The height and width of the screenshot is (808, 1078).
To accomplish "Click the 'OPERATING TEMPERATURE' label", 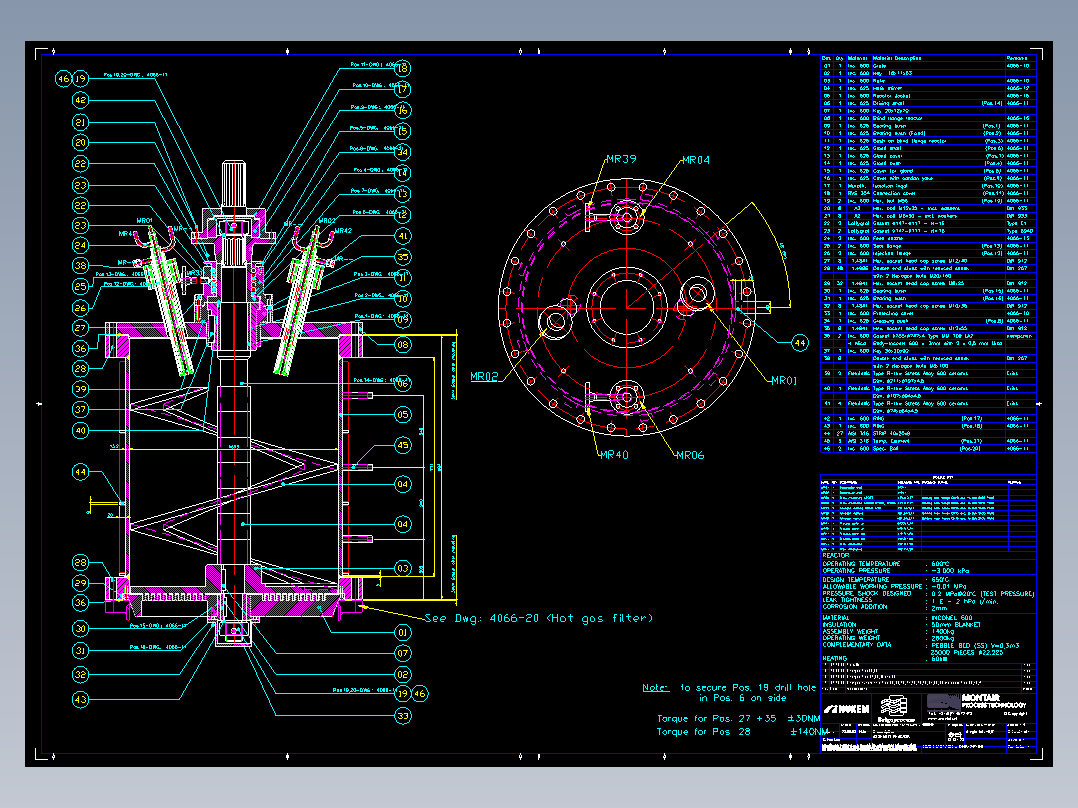I will [861, 564].
